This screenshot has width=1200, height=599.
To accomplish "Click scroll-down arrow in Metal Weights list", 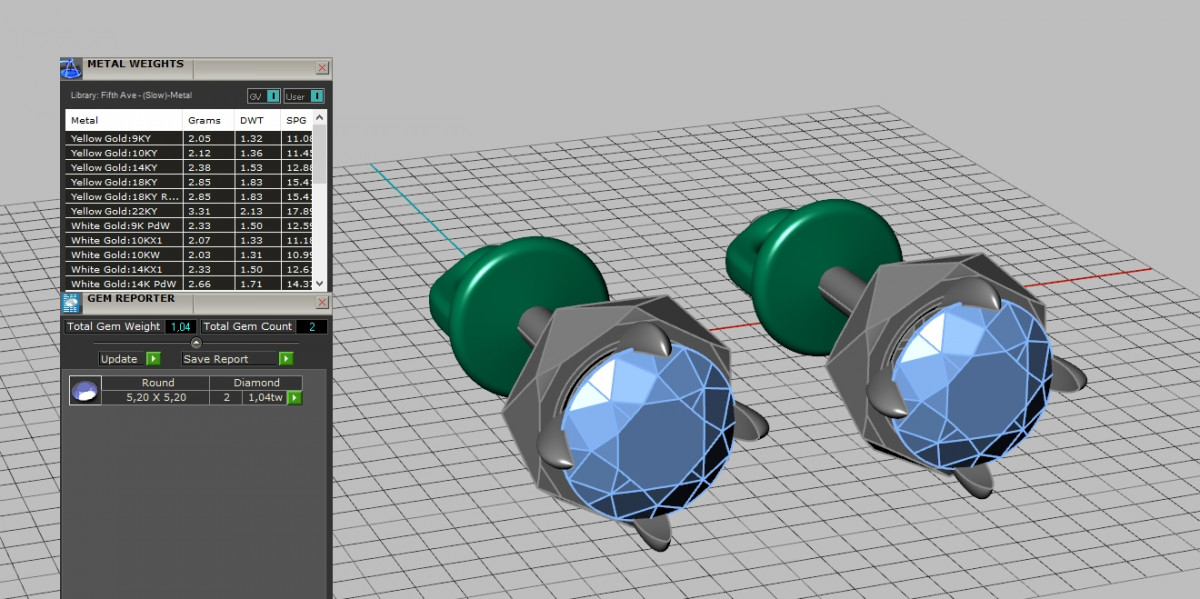I will [x=320, y=284].
